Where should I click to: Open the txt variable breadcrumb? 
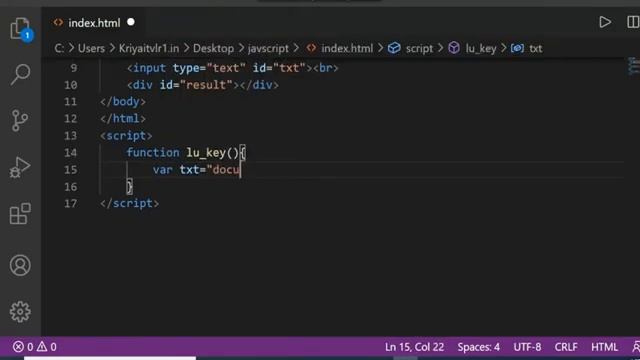point(527,48)
